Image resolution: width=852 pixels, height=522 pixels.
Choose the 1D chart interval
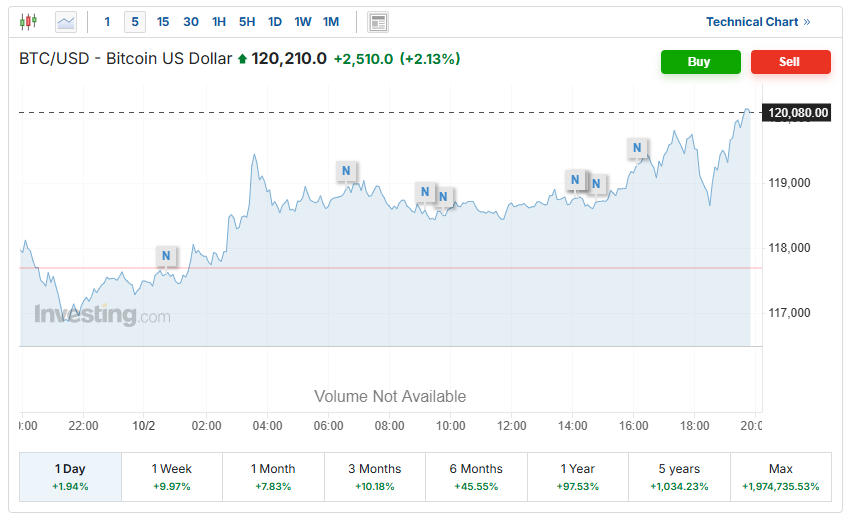click(275, 22)
